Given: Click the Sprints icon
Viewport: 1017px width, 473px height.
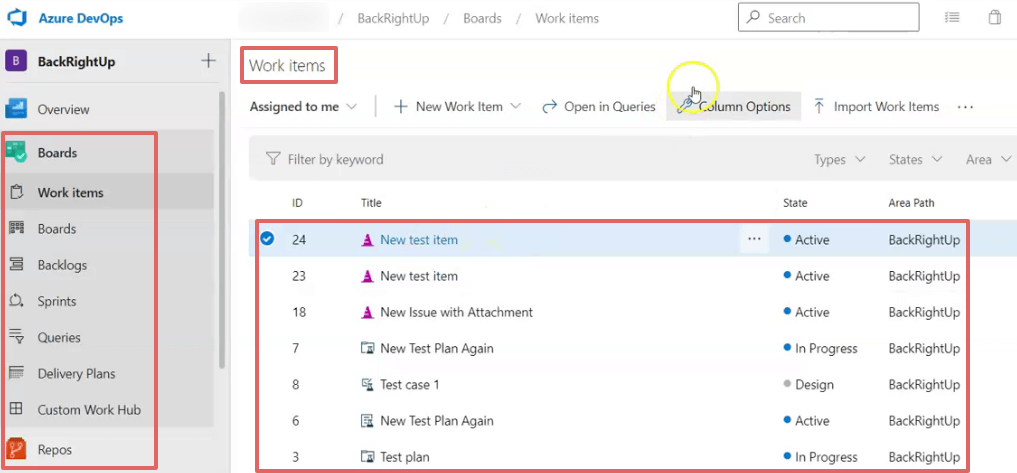Looking at the screenshot, I should point(17,301).
